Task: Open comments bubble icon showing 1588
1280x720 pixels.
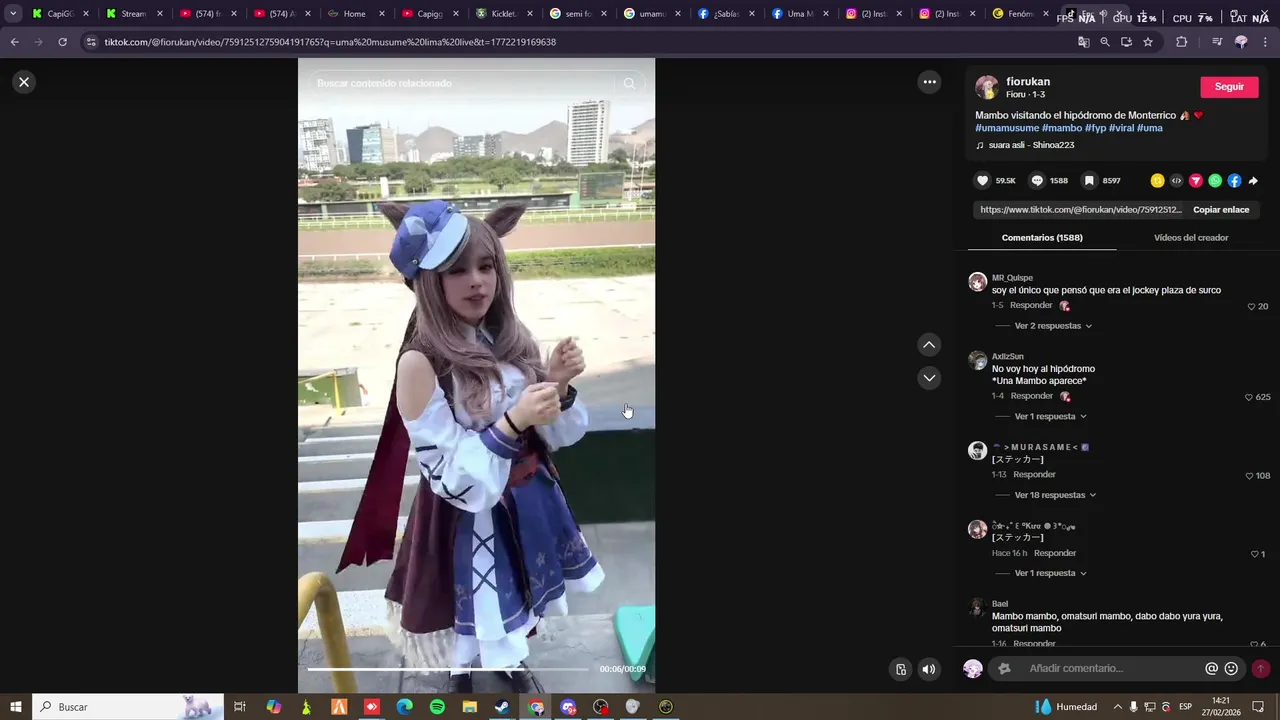Action: click(x=1037, y=181)
